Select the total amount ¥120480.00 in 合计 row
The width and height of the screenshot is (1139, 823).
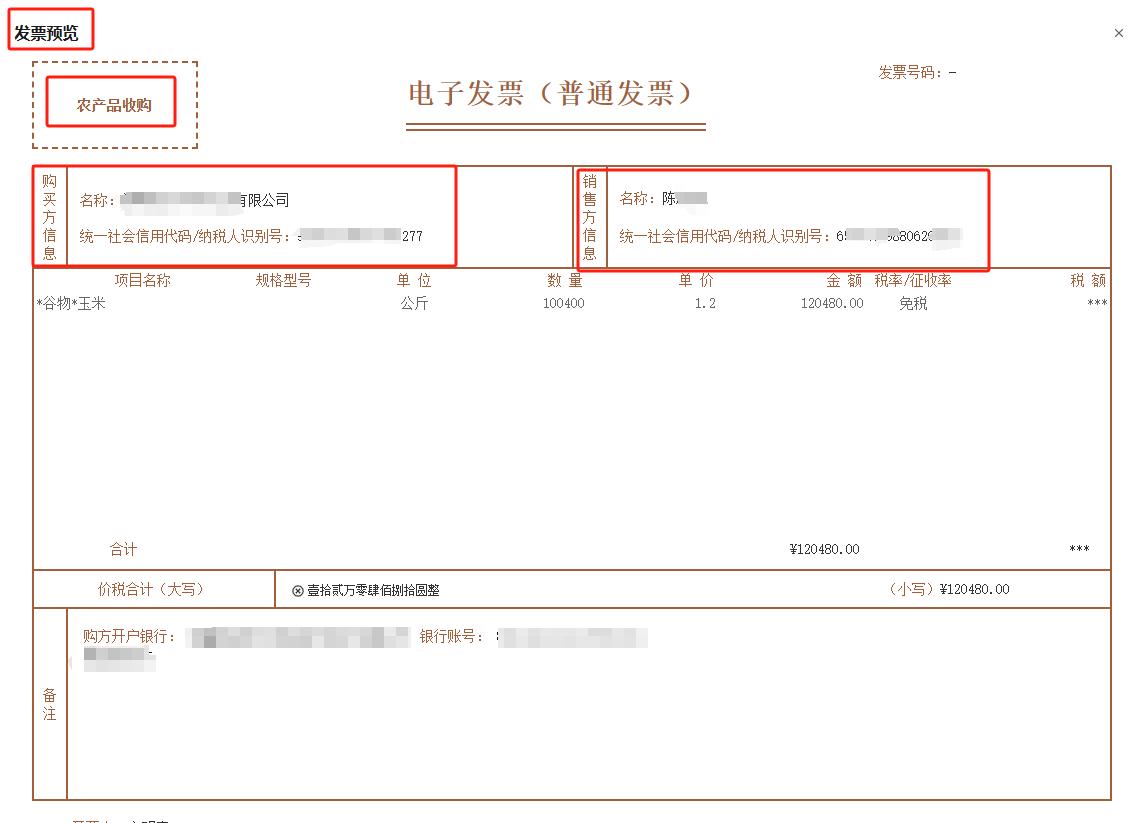pos(824,550)
